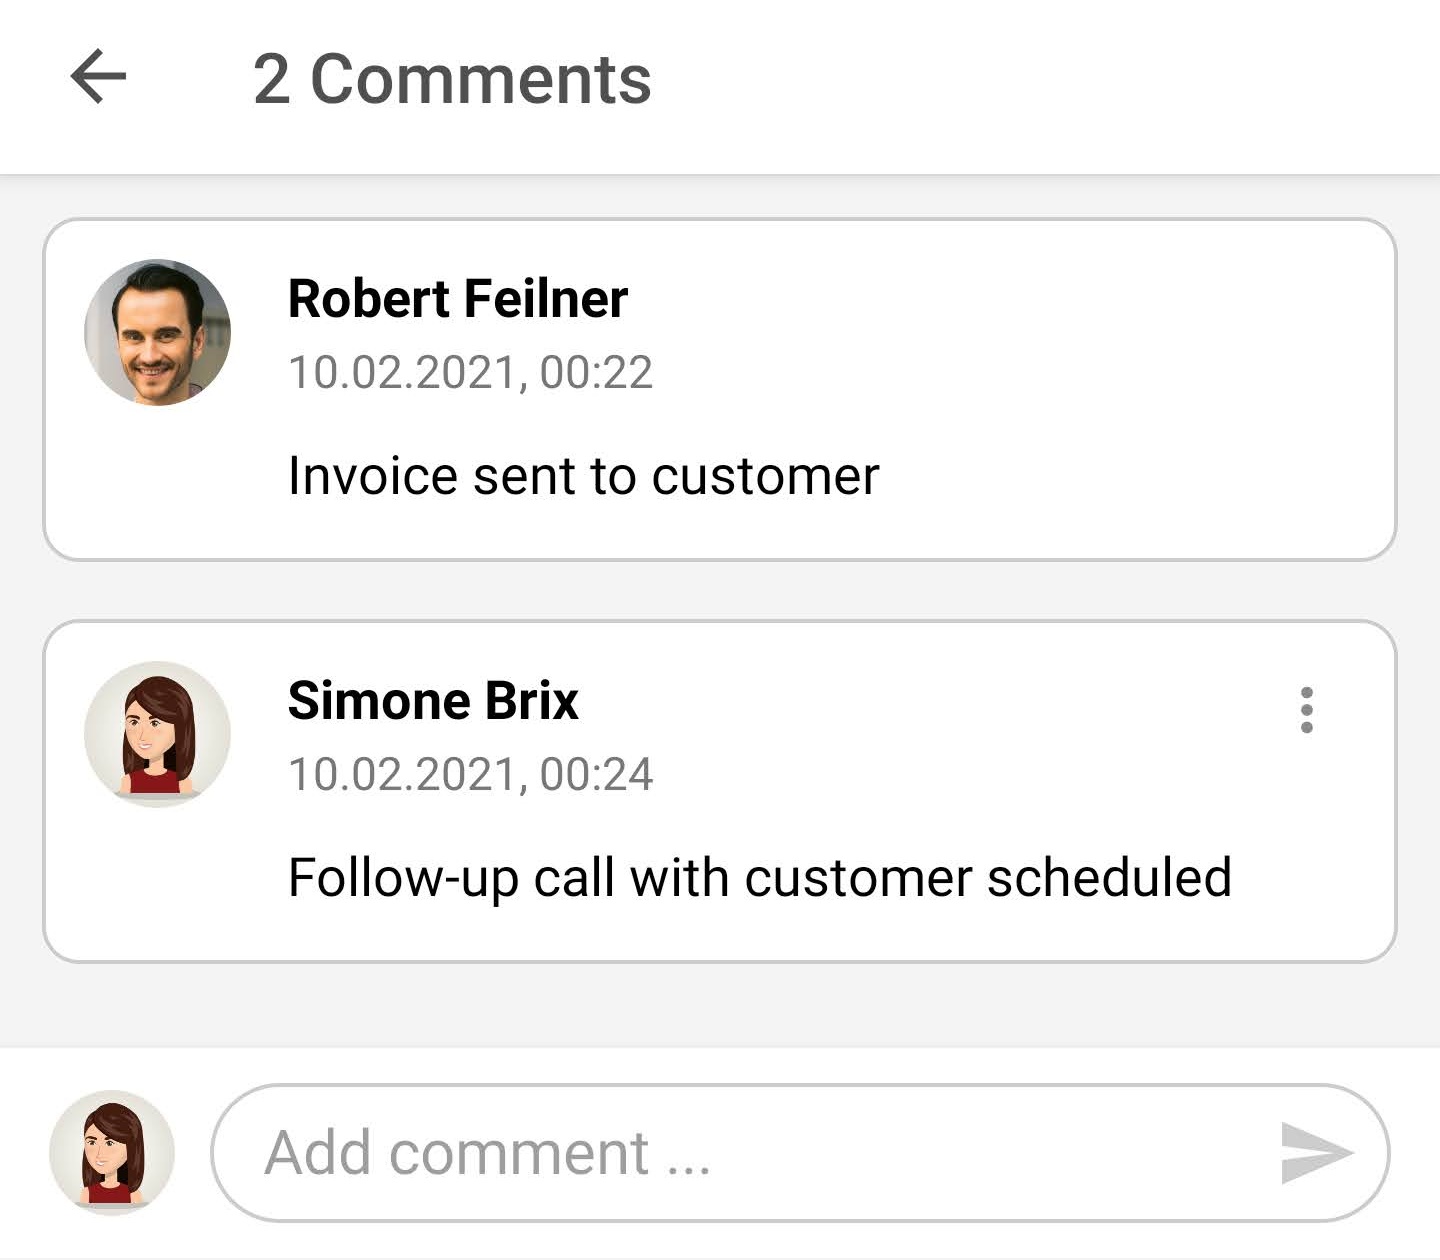Viewport: 1440px width, 1260px height.
Task: Click the timestamp 10.02.2021, 00:22
Action: [x=470, y=372]
